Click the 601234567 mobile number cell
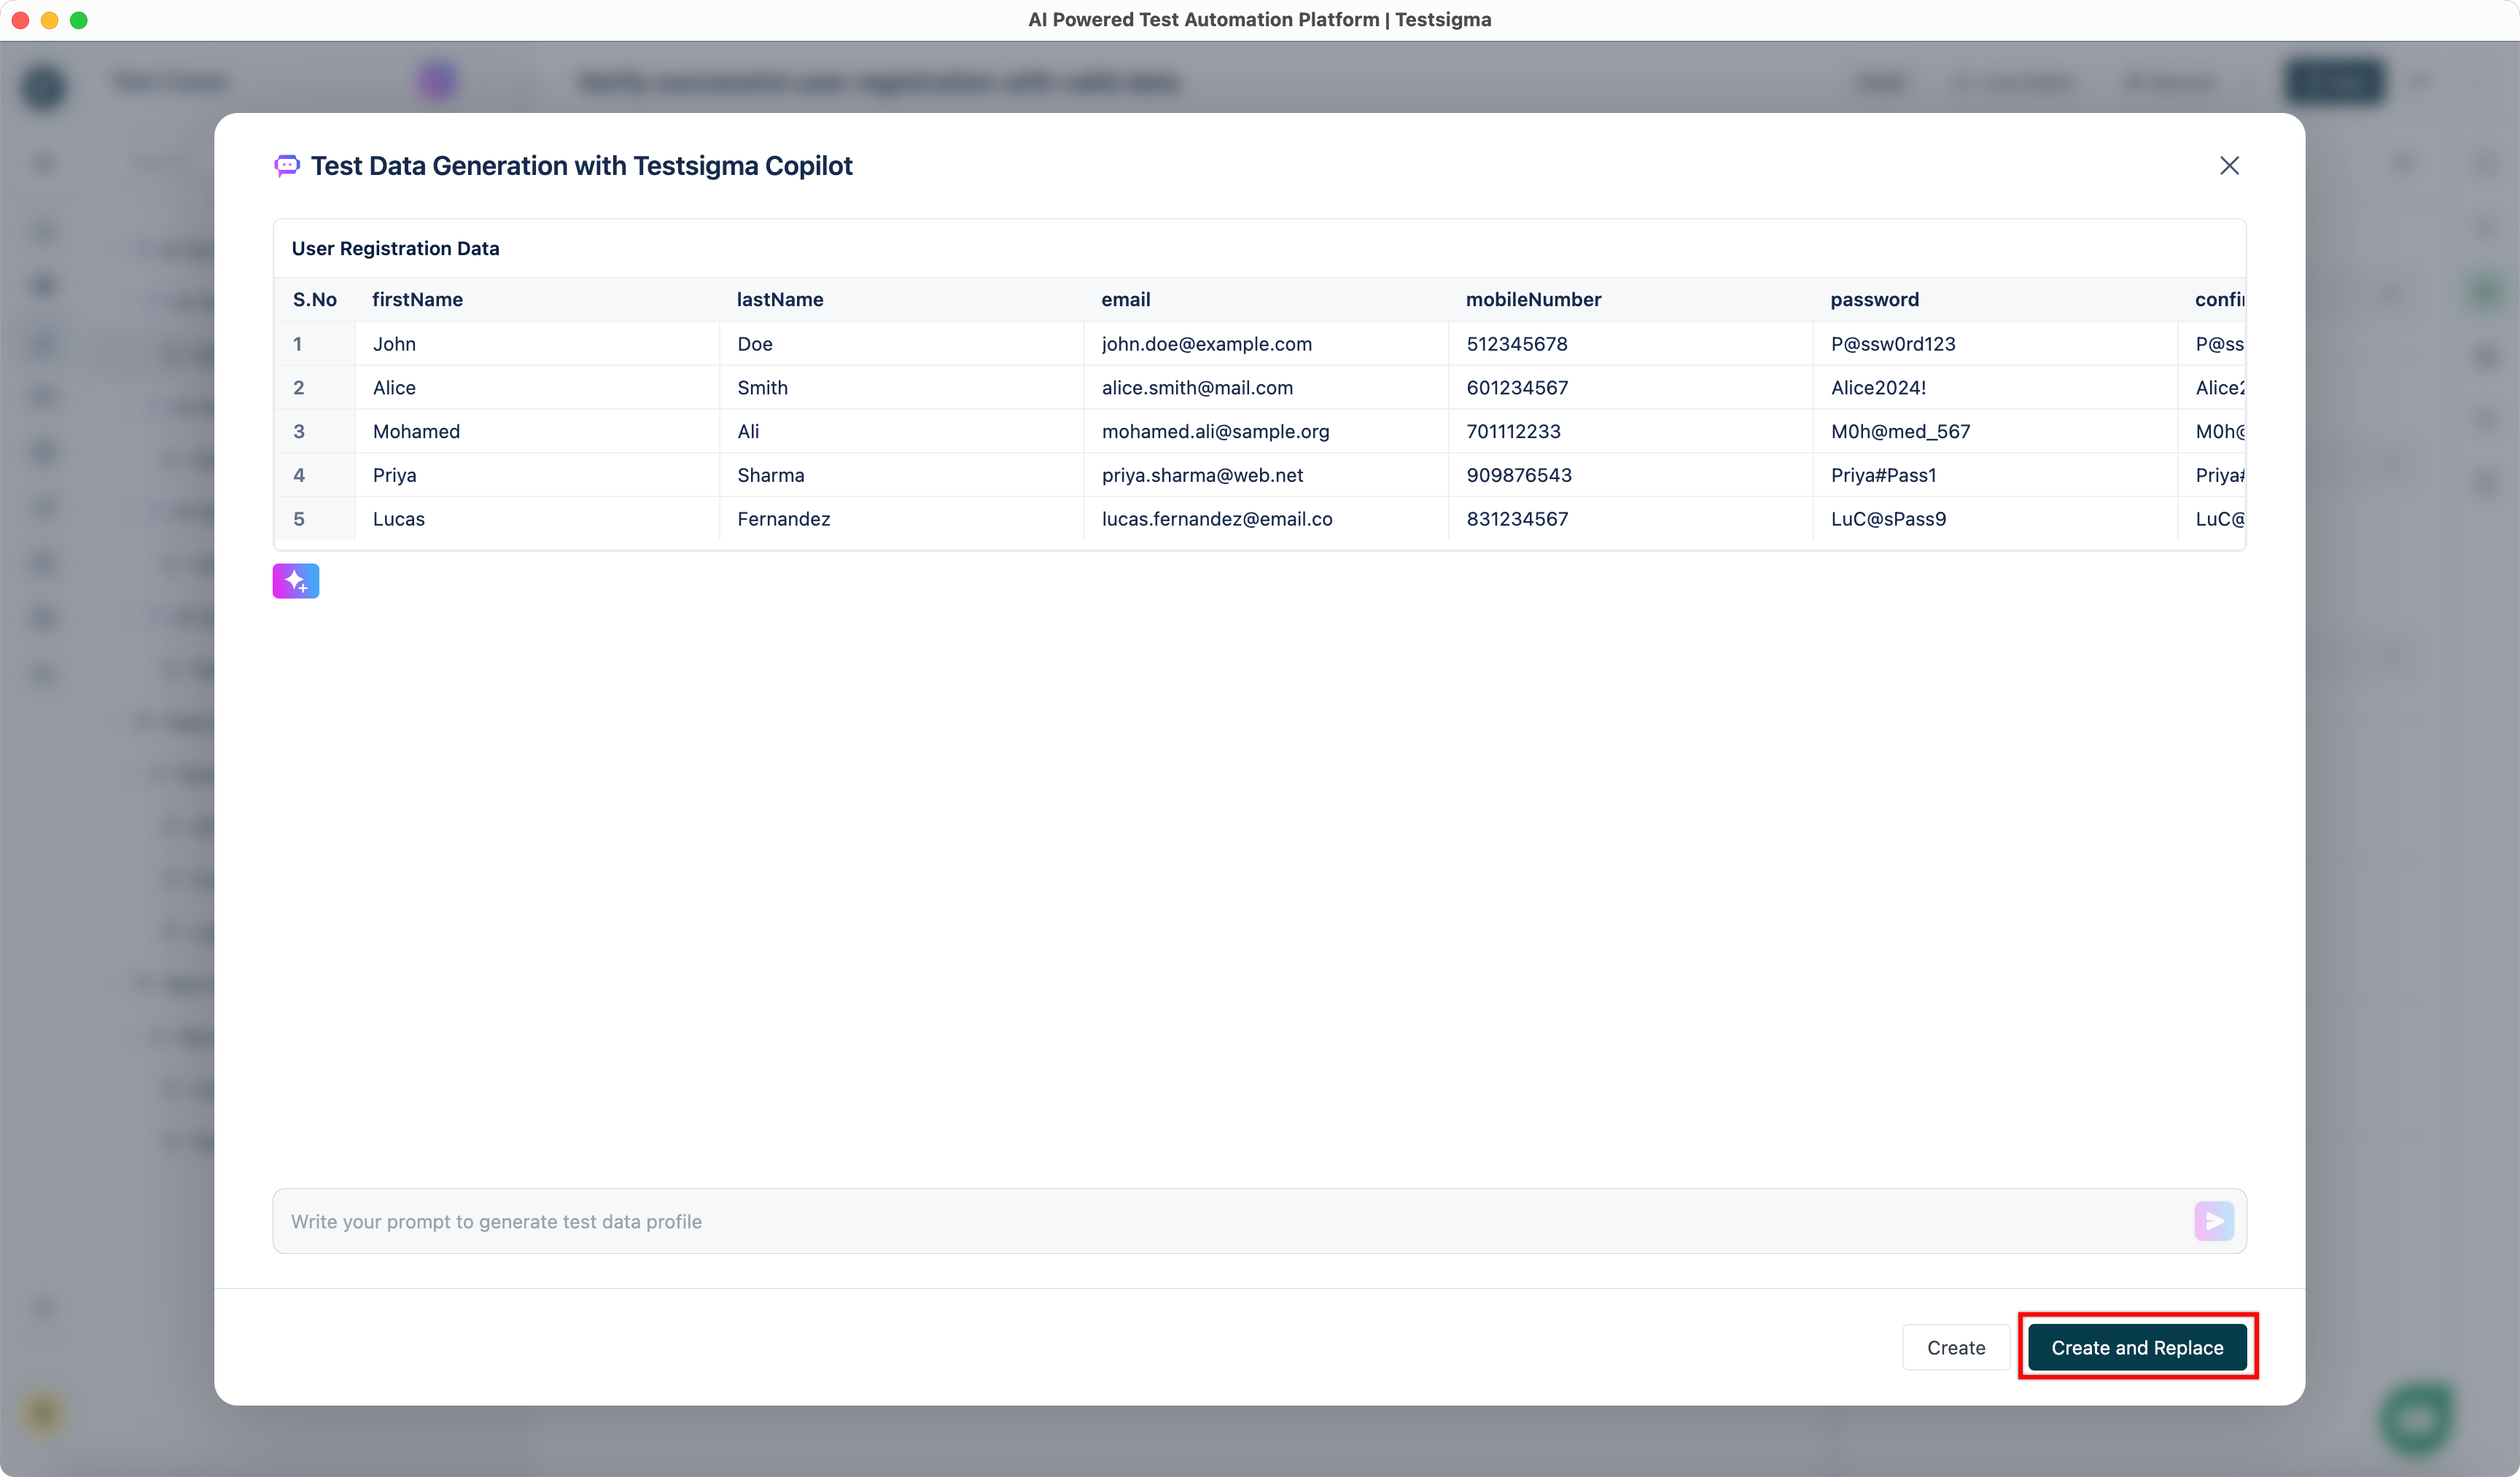The height and width of the screenshot is (1477, 2520). (x=1517, y=388)
